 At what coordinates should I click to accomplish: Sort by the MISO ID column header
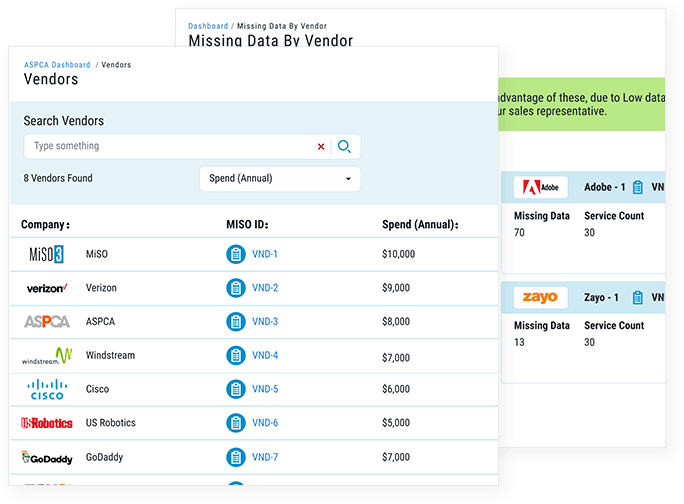pyautogui.click(x=247, y=225)
